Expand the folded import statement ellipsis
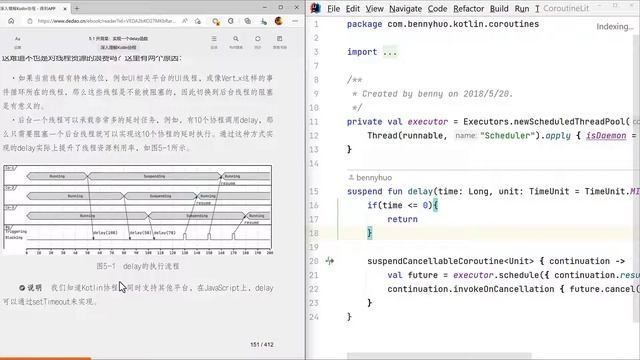The image size is (640, 360). [390, 52]
